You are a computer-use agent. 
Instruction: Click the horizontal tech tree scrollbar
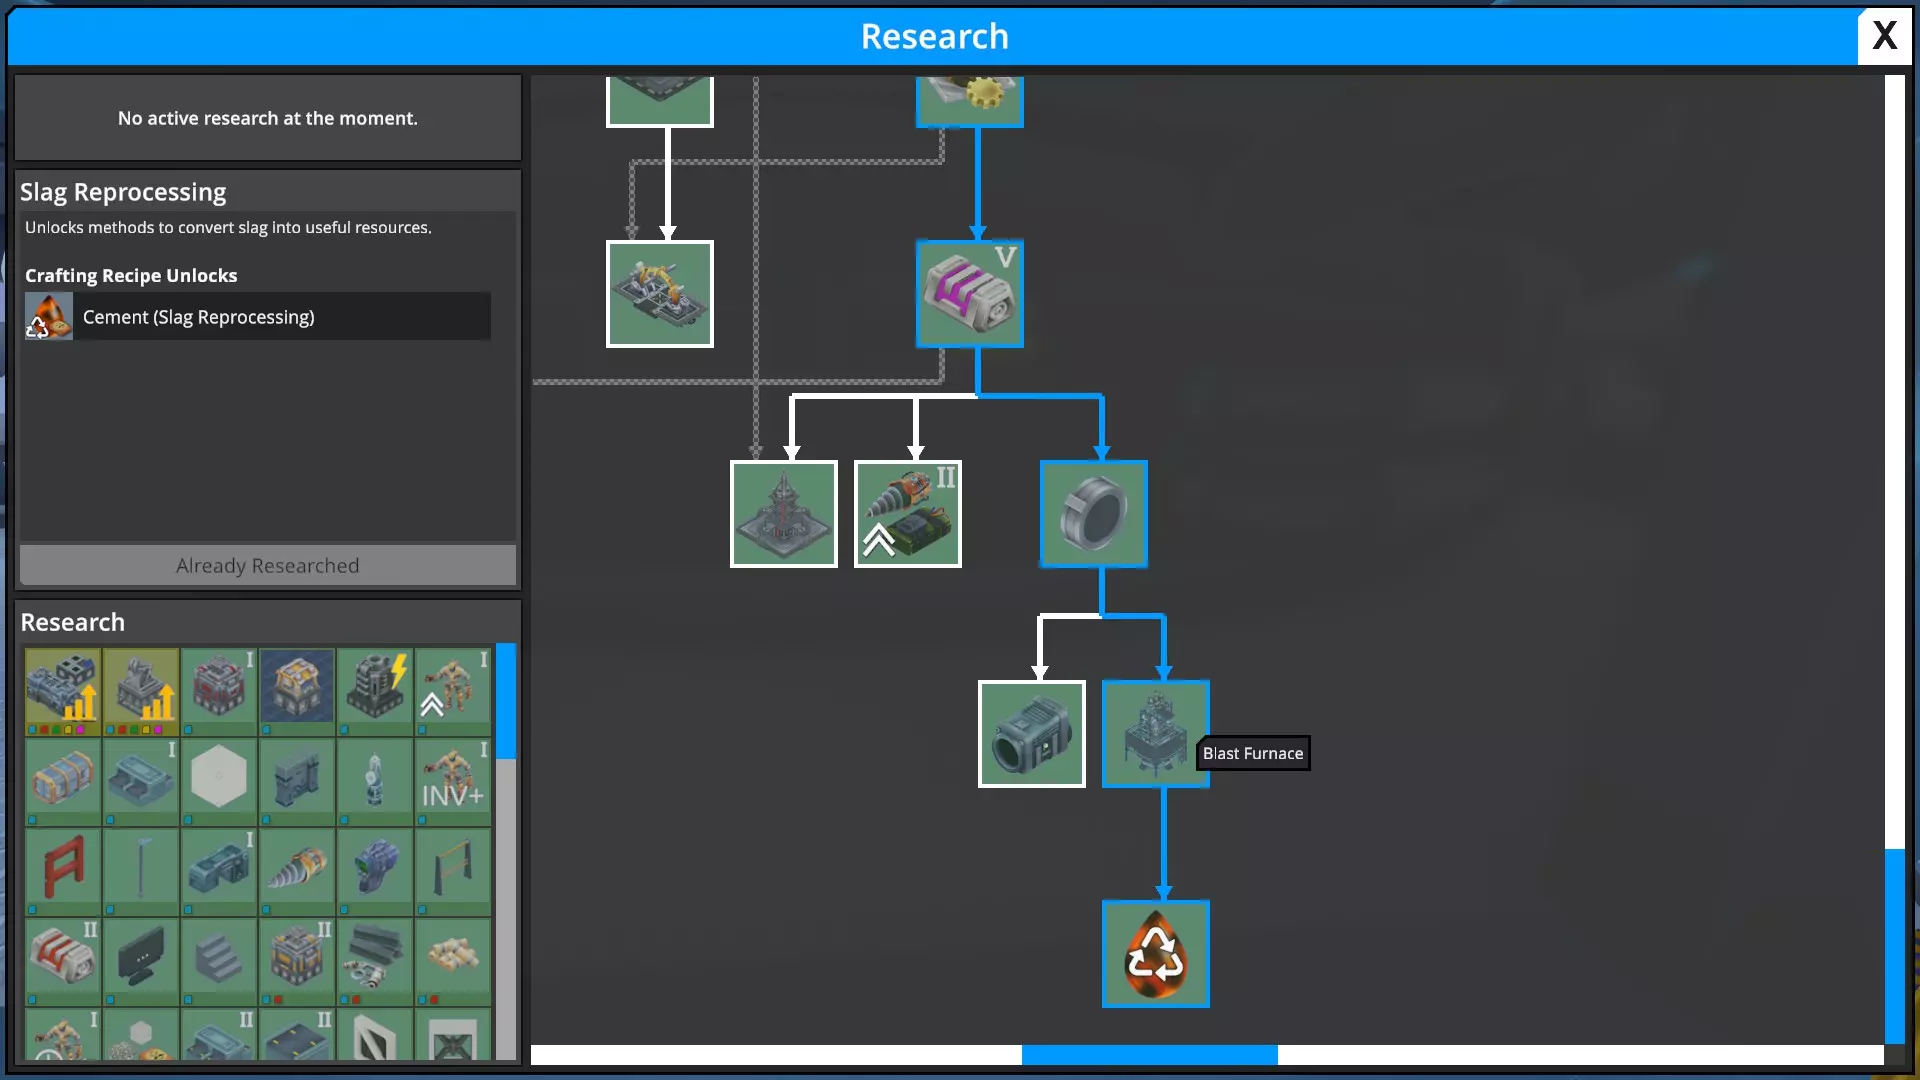coord(1149,1054)
